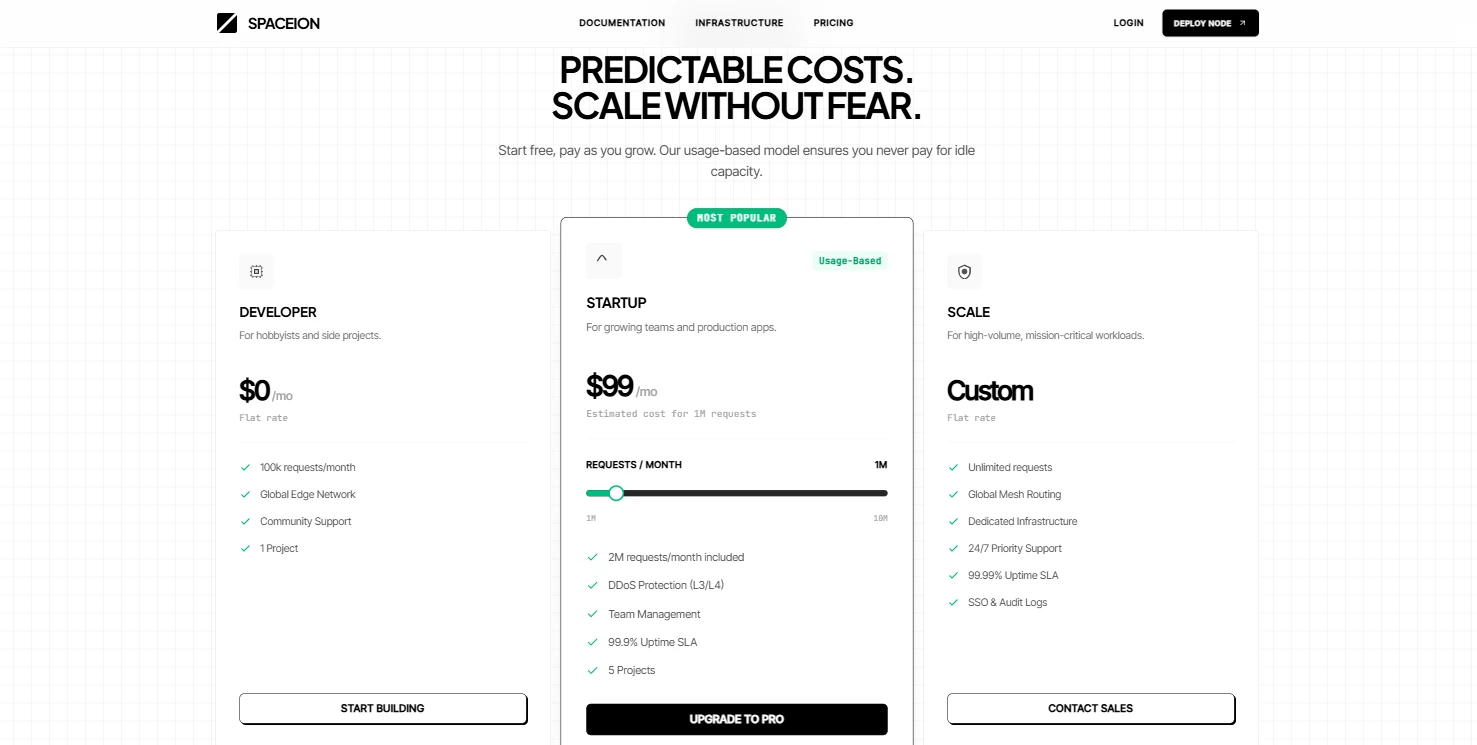Click the Developer plan chip icon

click(256, 271)
